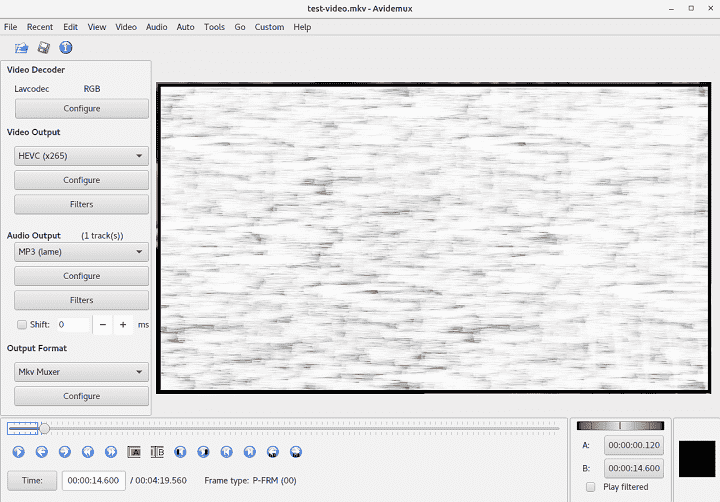Open audio output Filters
This screenshot has width=720, height=502.
[81, 300]
